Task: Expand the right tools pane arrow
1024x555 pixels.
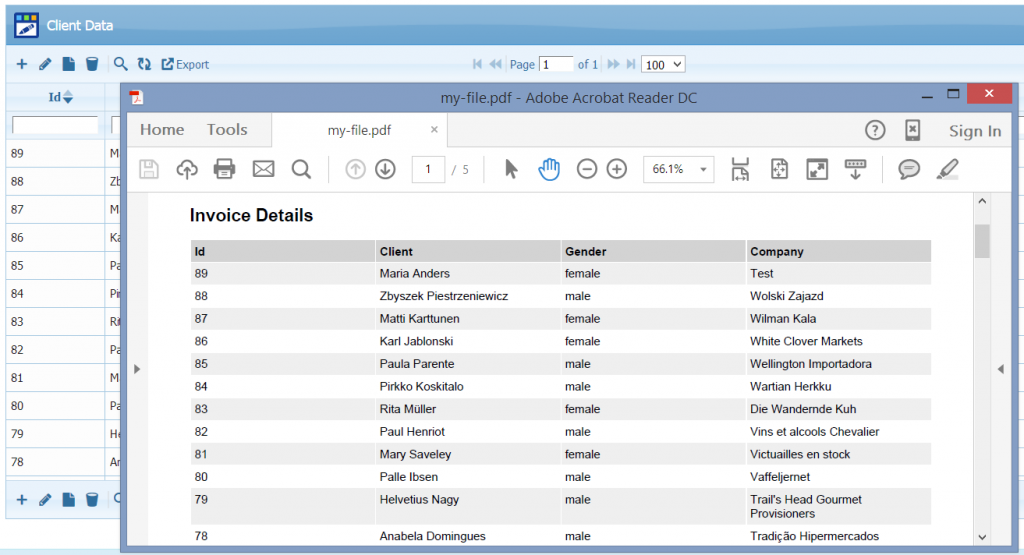Action: pyautogui.click(x=1000, y=369)
